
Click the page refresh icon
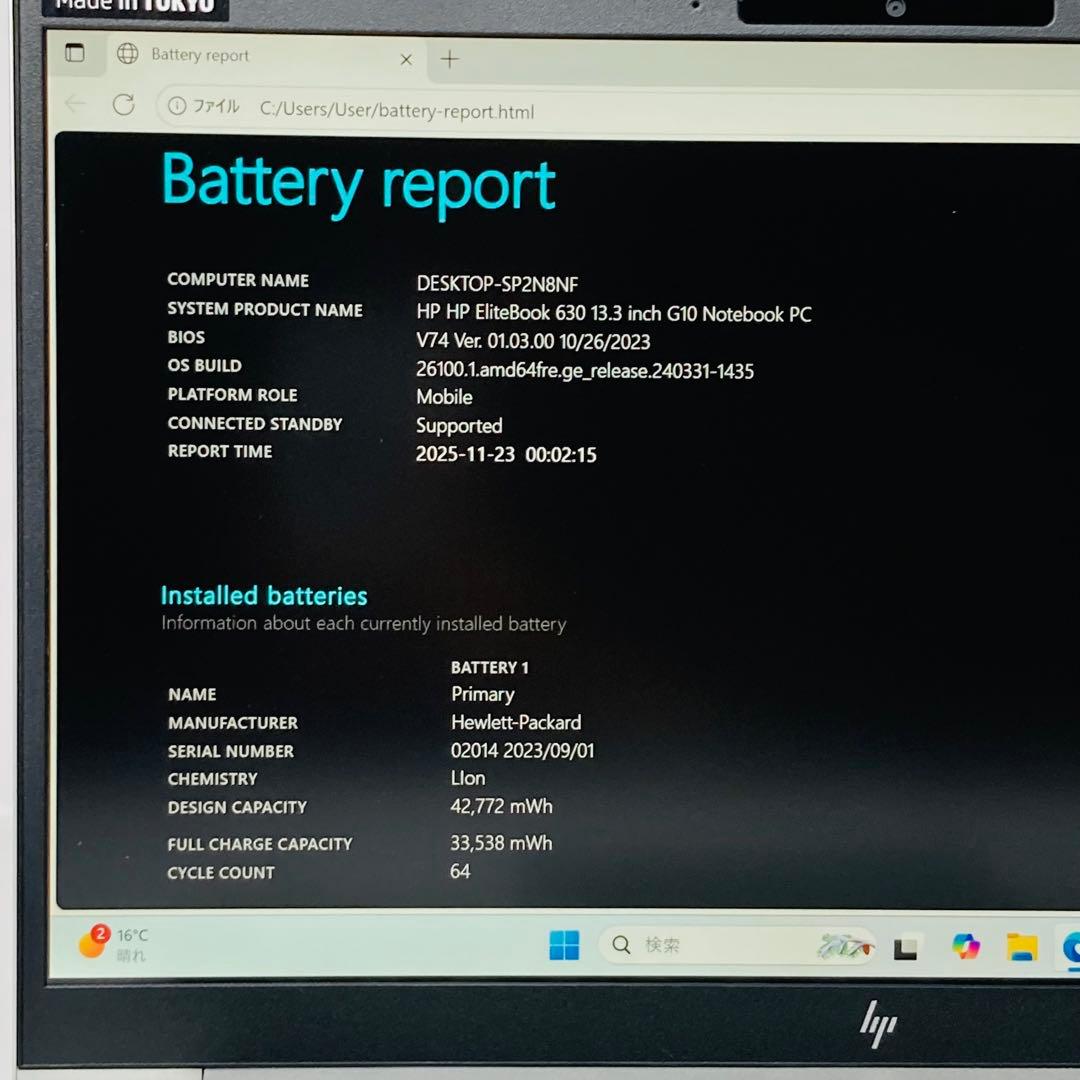tap(124, 106)
